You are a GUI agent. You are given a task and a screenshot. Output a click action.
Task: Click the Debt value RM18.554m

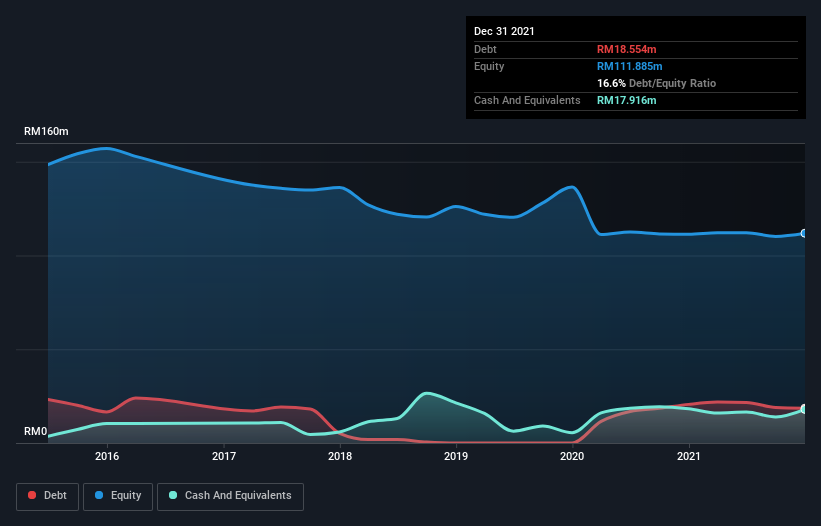[627, 49]
